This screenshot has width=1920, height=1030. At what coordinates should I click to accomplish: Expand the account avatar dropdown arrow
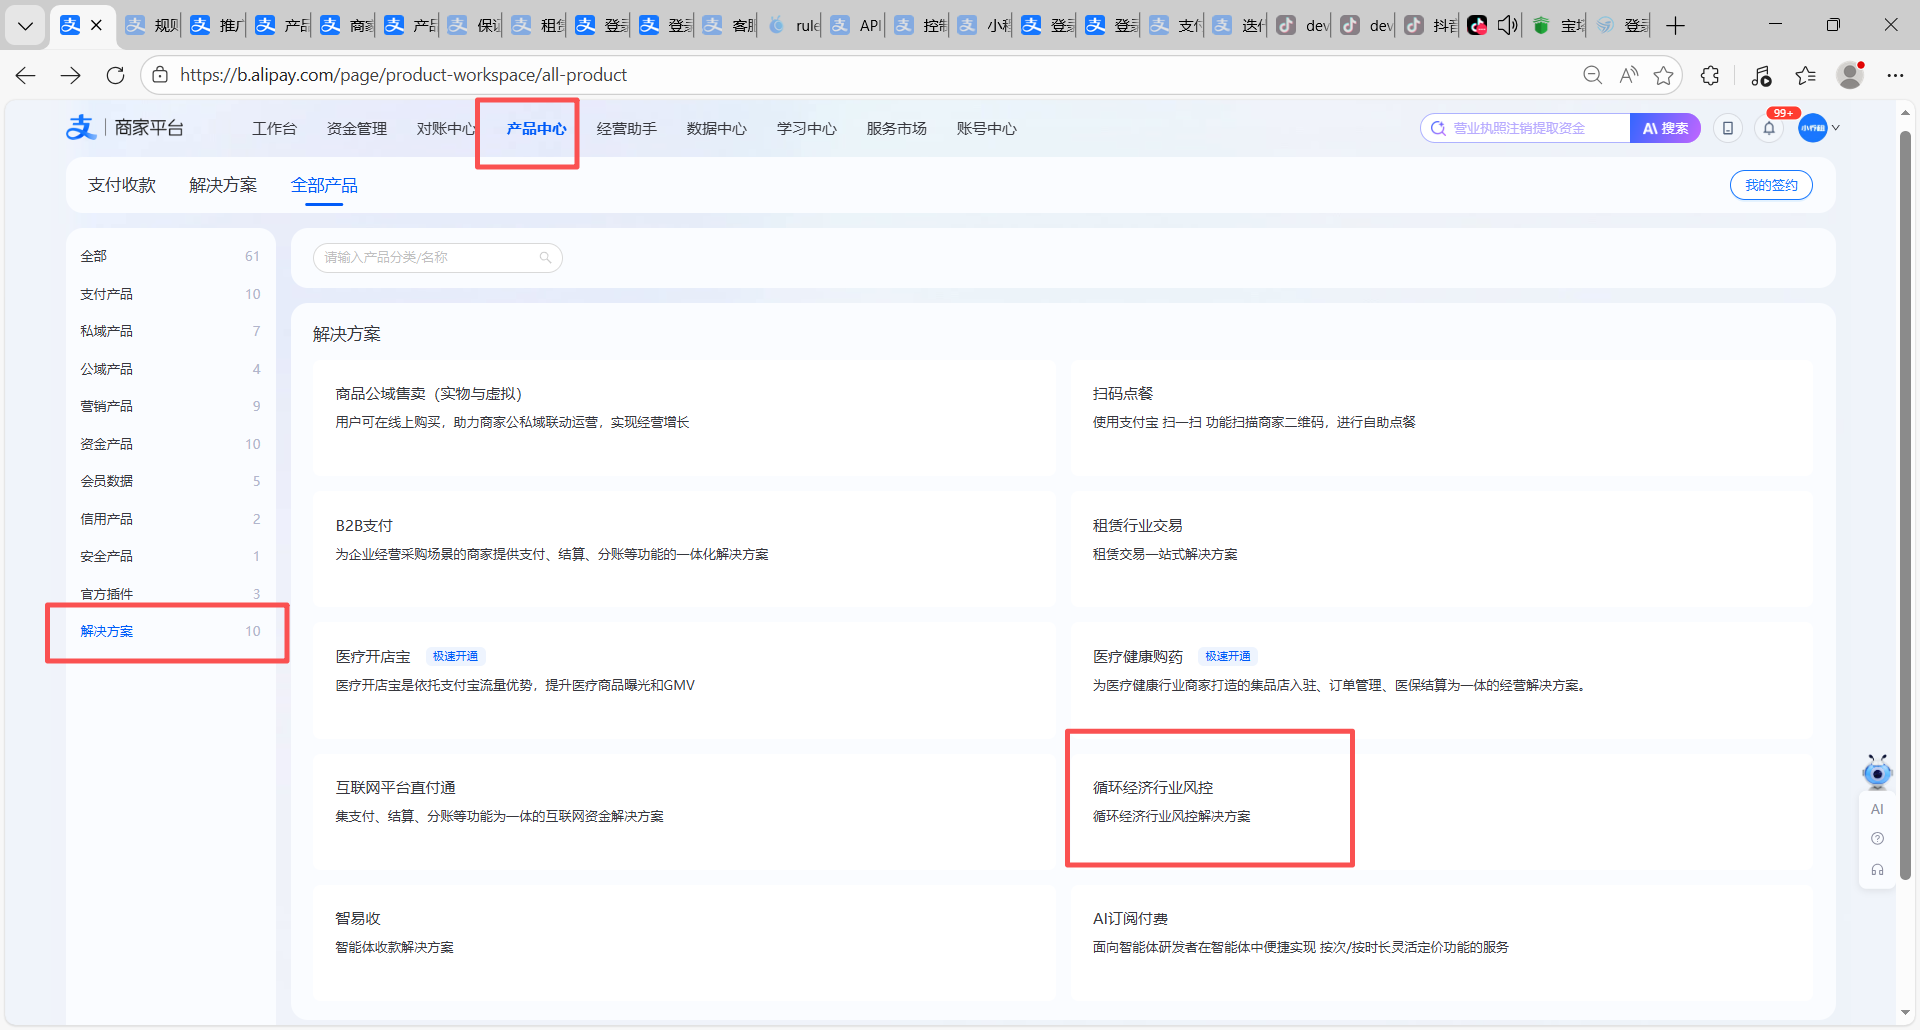click(1836, 128)
